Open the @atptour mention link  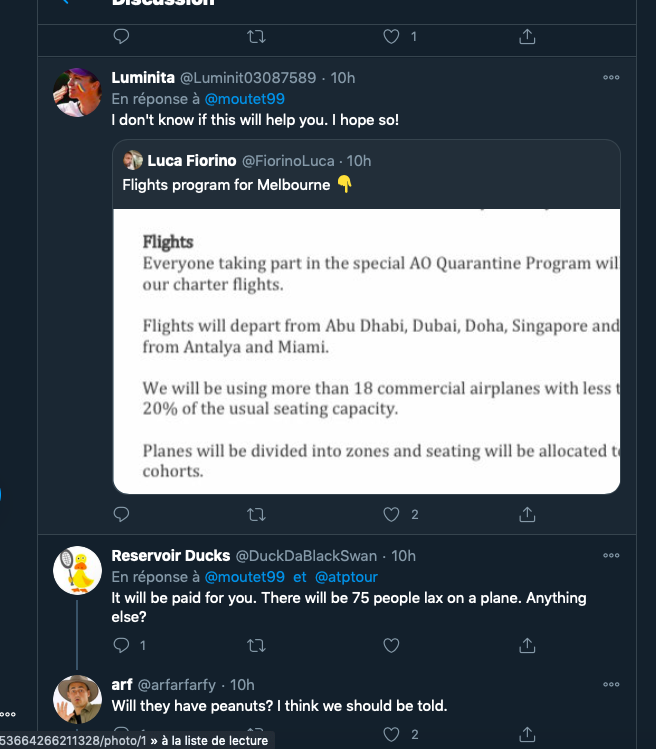(346, 577)
